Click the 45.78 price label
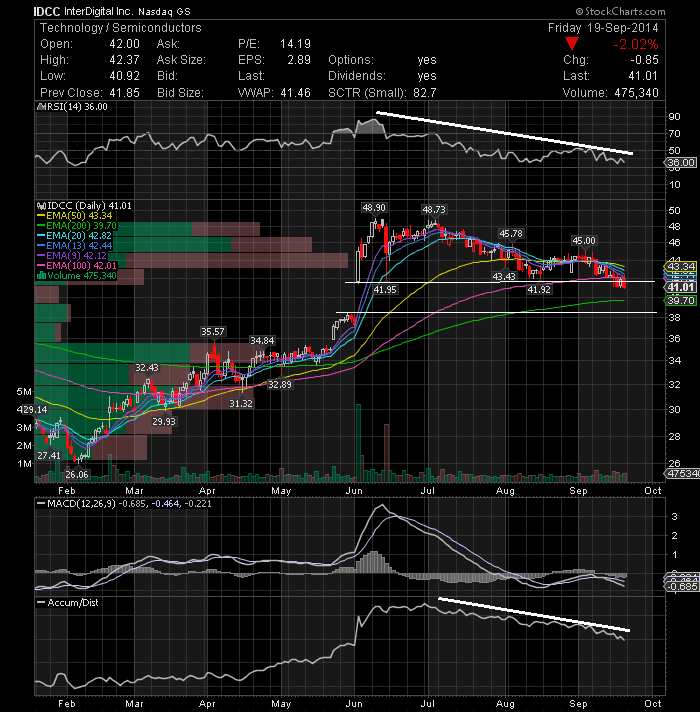The width and height of the screenshot is (700, 712). (x=511, y=234)
